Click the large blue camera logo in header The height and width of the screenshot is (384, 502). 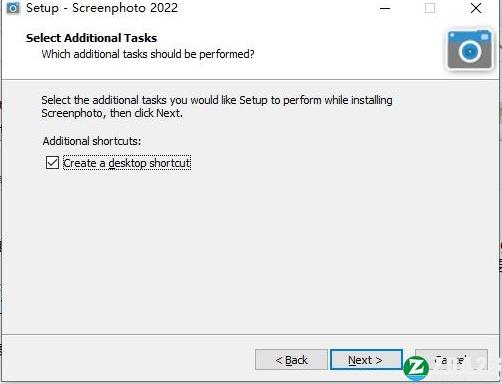[x=470, y=50]
